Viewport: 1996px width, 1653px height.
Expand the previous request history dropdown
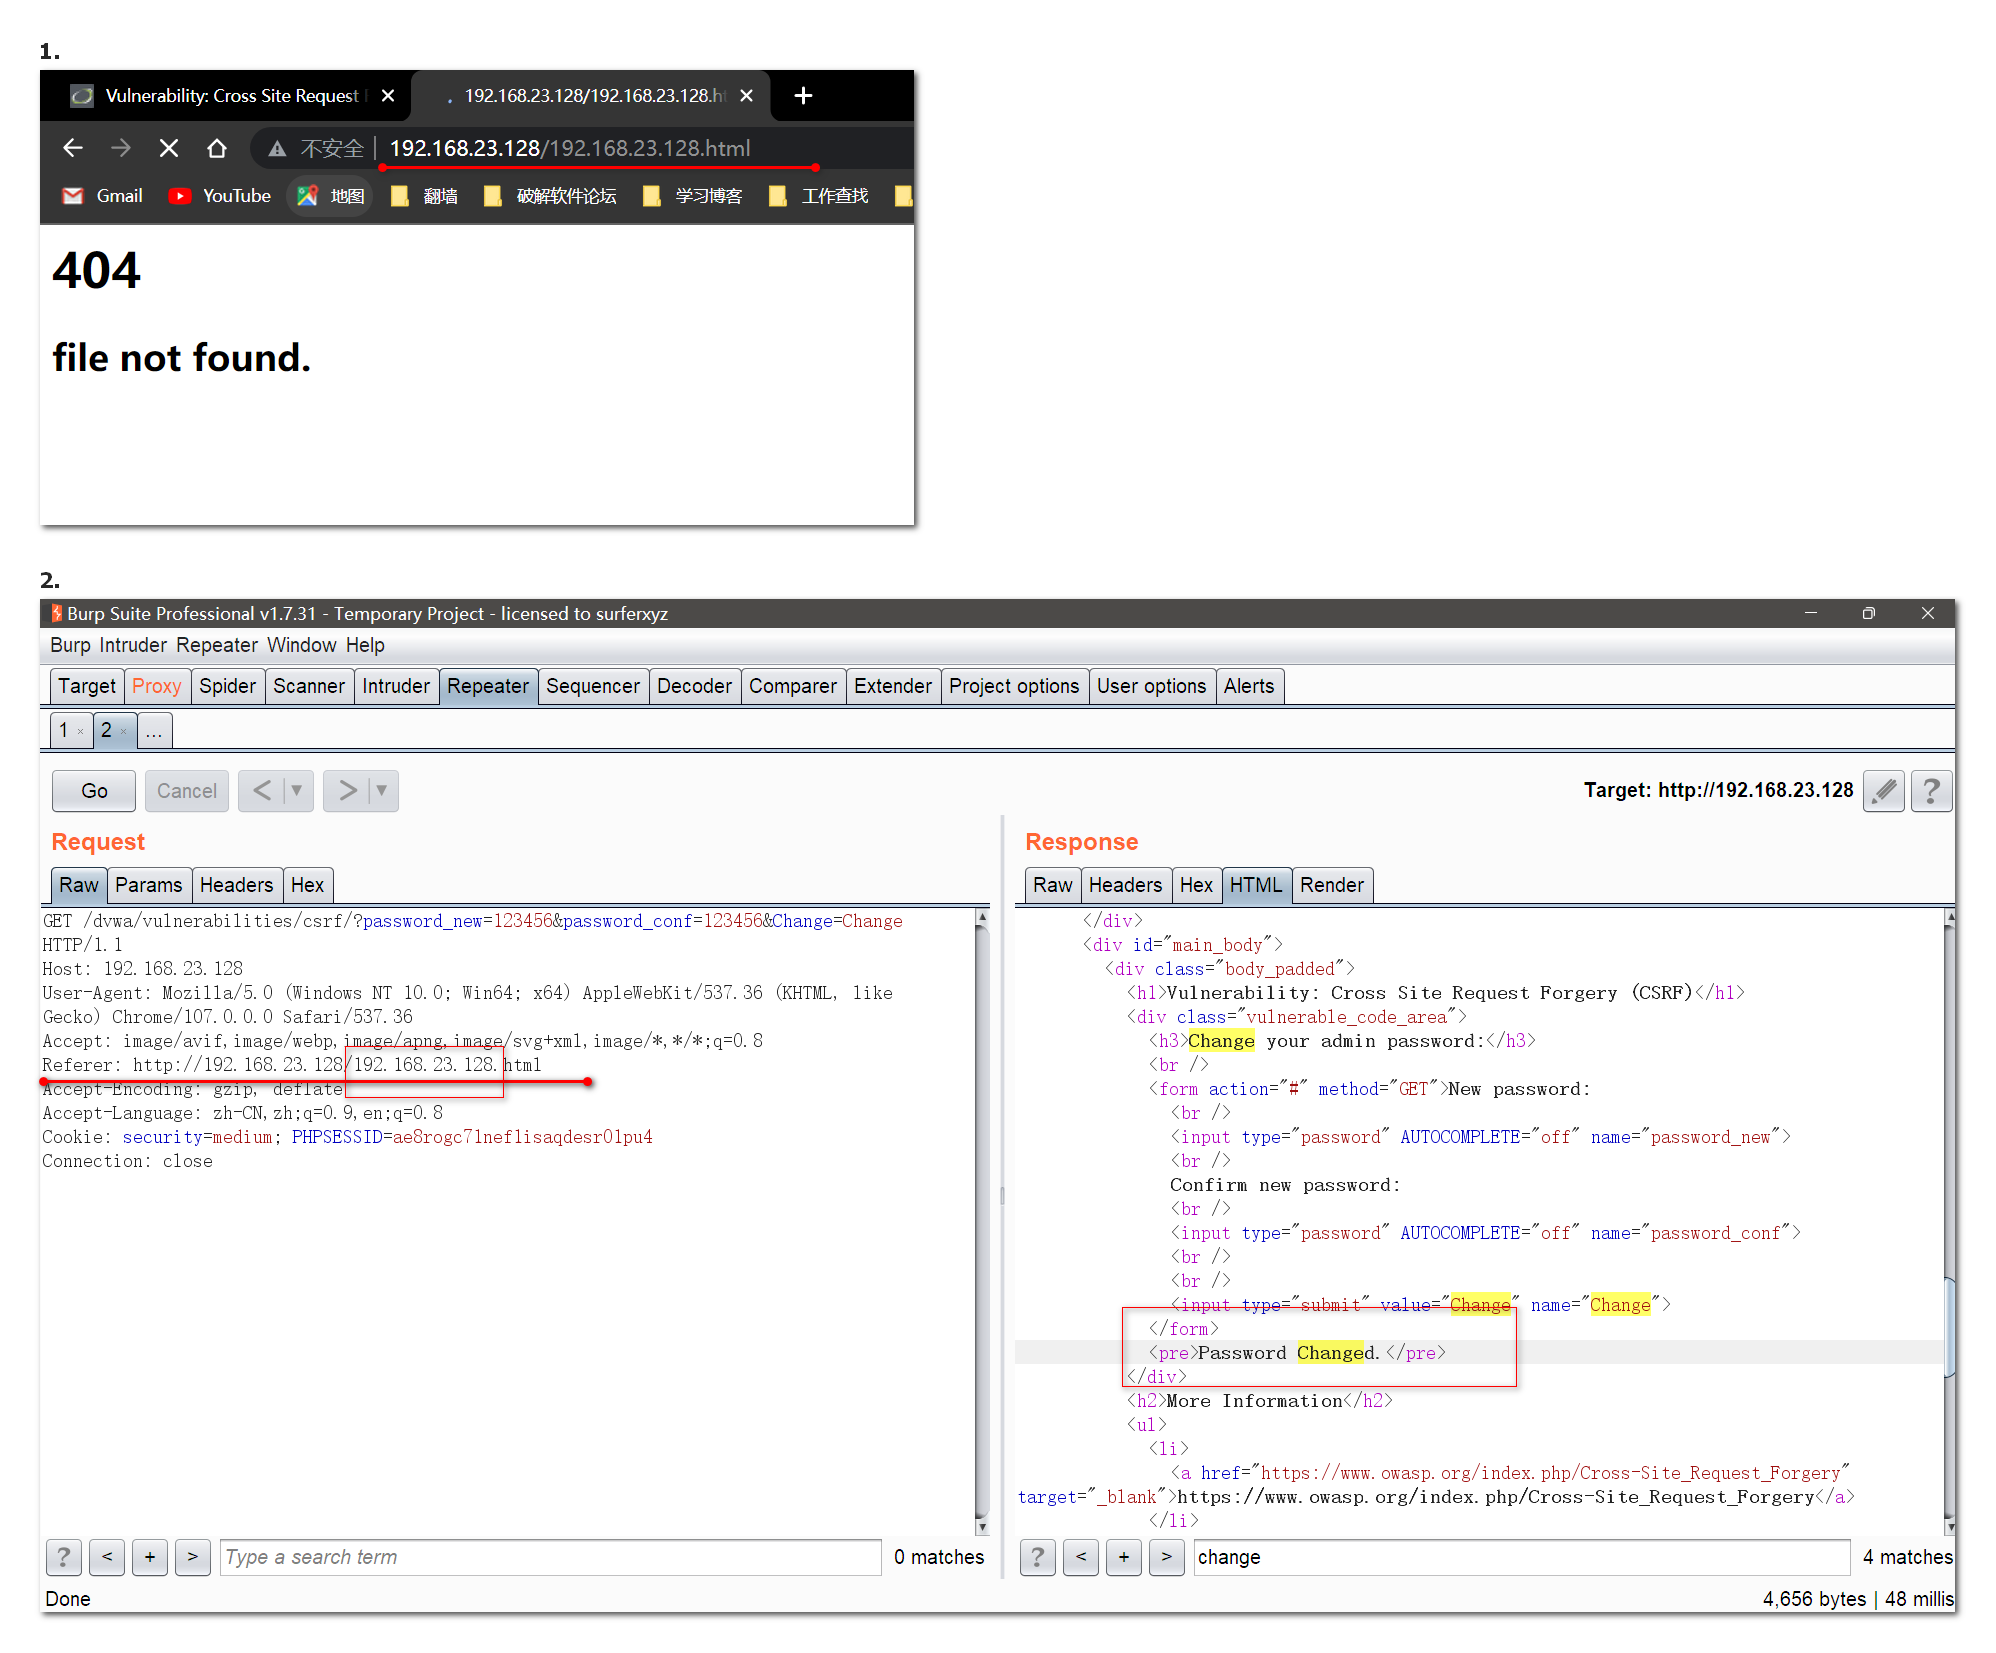pos(297,791)
